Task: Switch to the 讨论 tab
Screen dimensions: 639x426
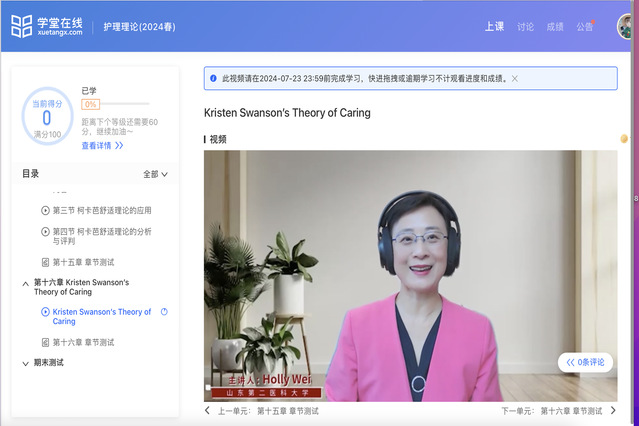Action: pyautogui.click(x=525, y=27)
